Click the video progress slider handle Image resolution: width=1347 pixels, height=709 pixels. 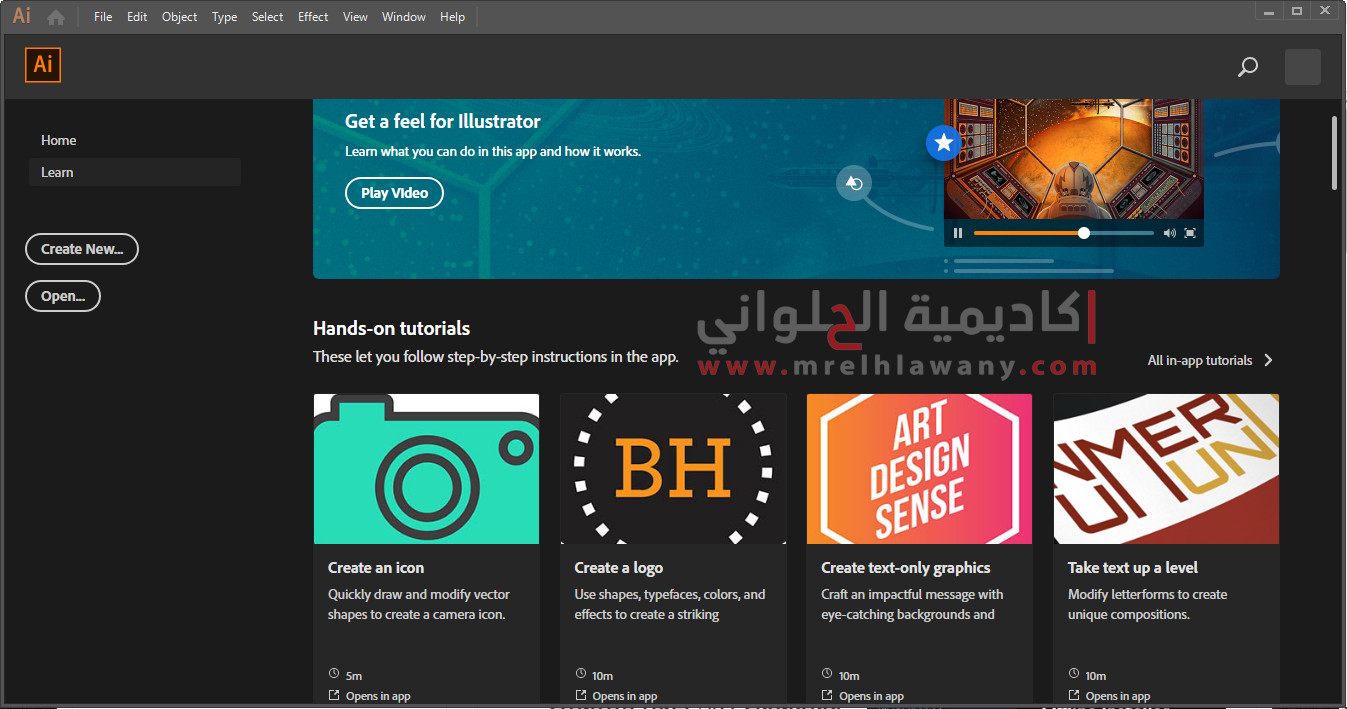(x=1083, y=233)
